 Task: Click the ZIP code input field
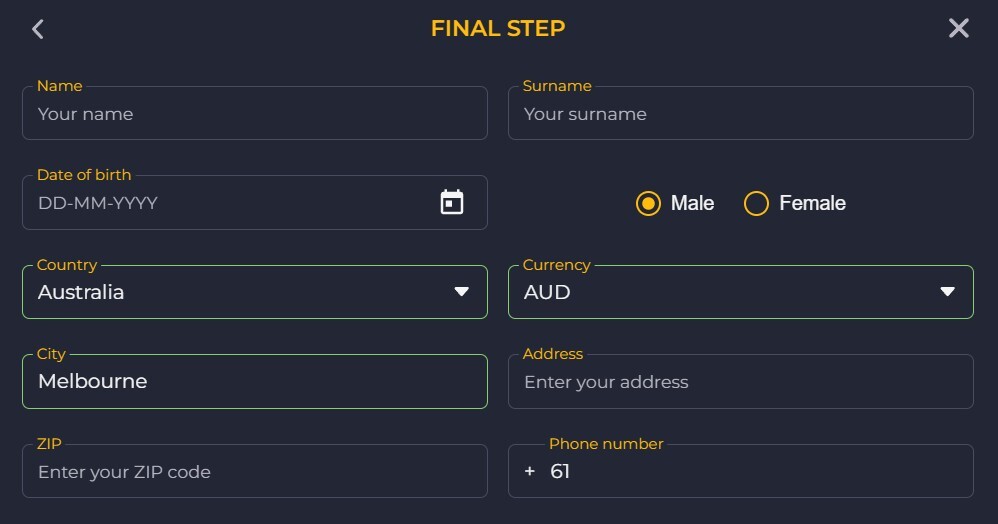point(254,472)
